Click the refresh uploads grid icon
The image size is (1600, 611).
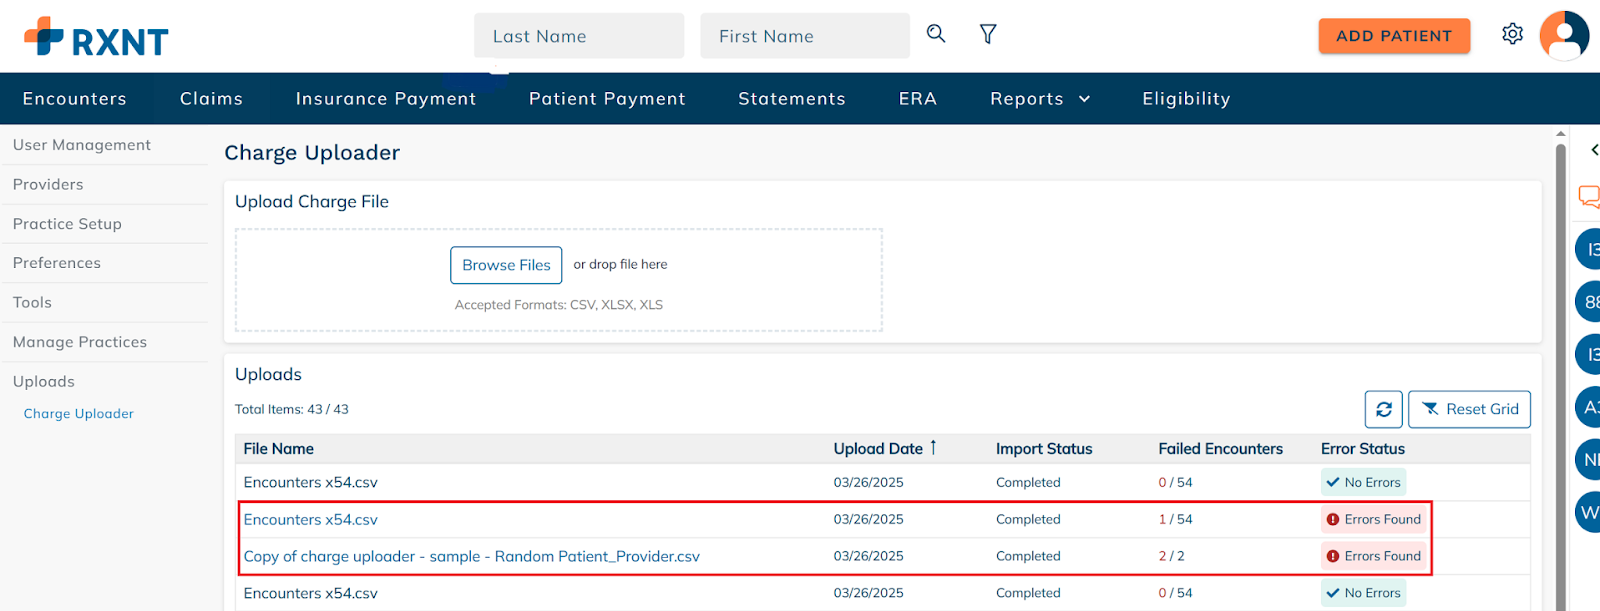click(1384, 409)
